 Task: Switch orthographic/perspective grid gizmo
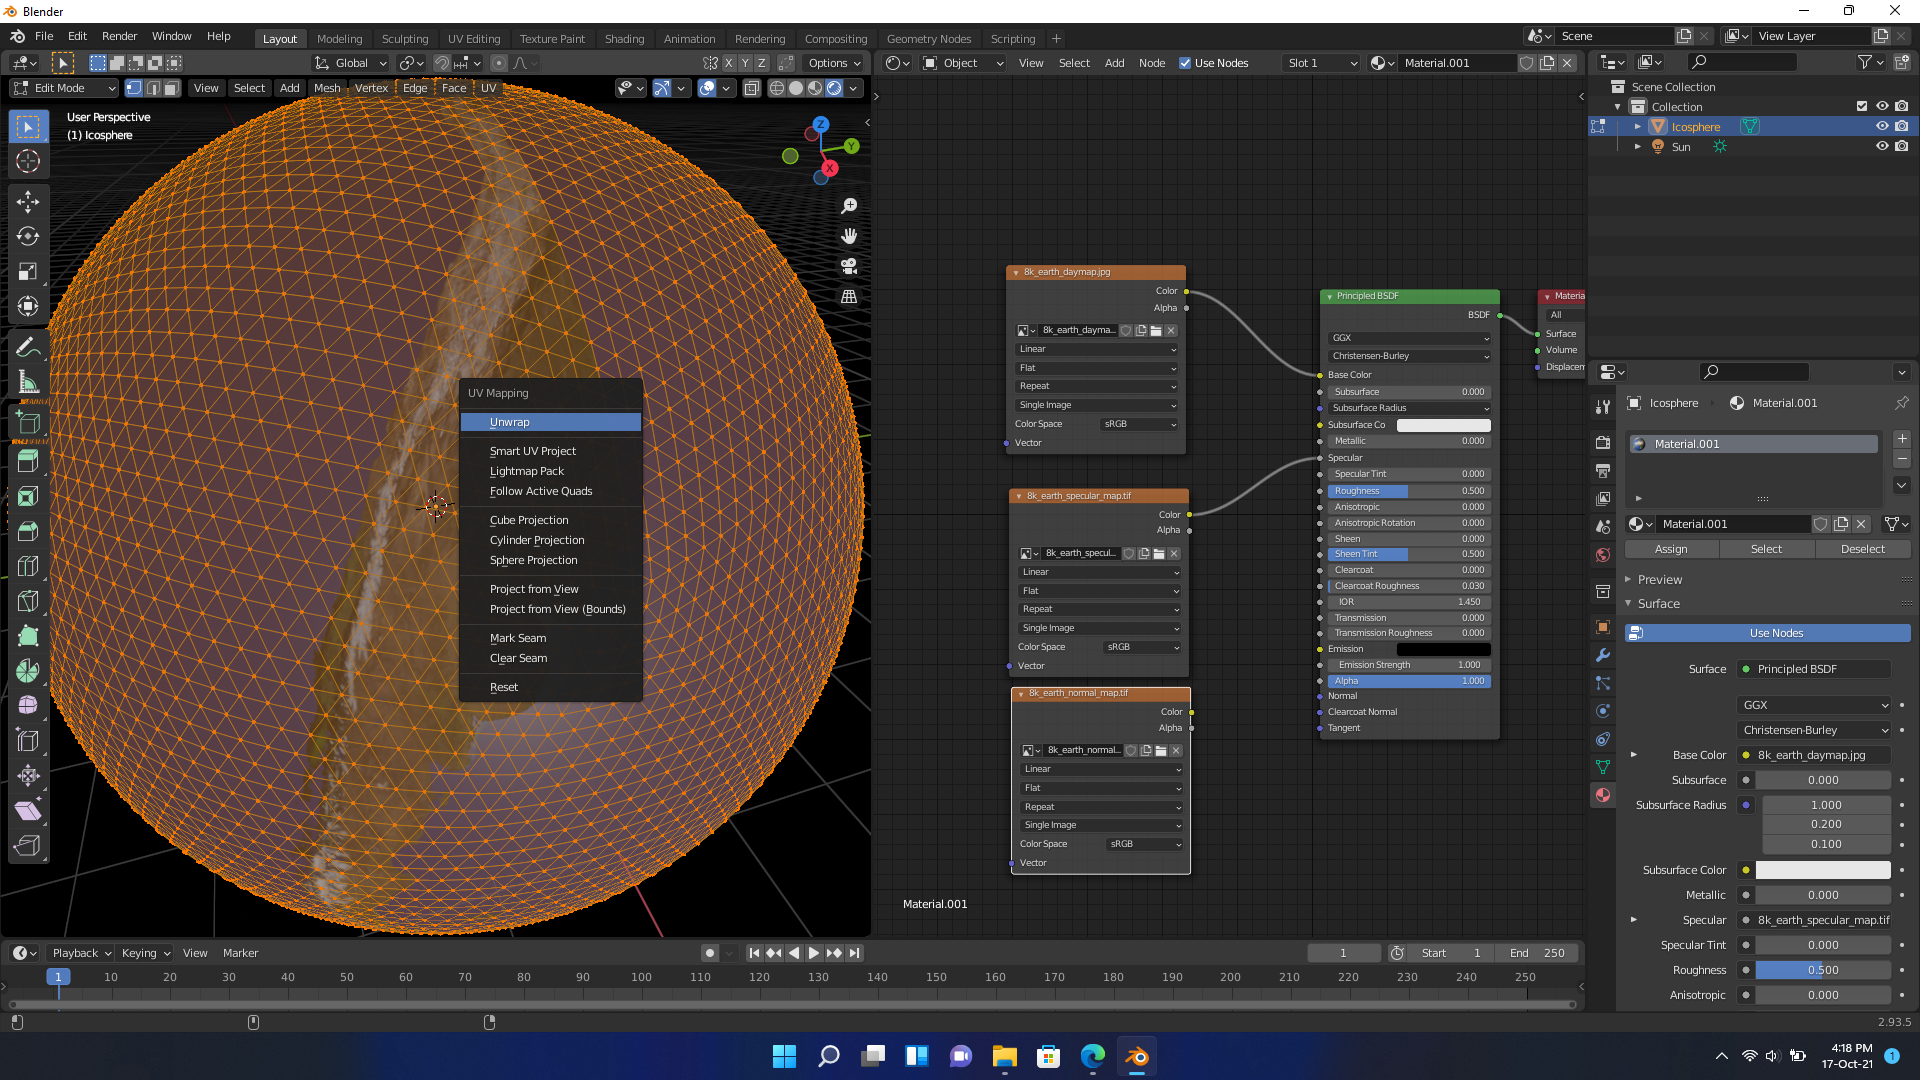point(849,297)
